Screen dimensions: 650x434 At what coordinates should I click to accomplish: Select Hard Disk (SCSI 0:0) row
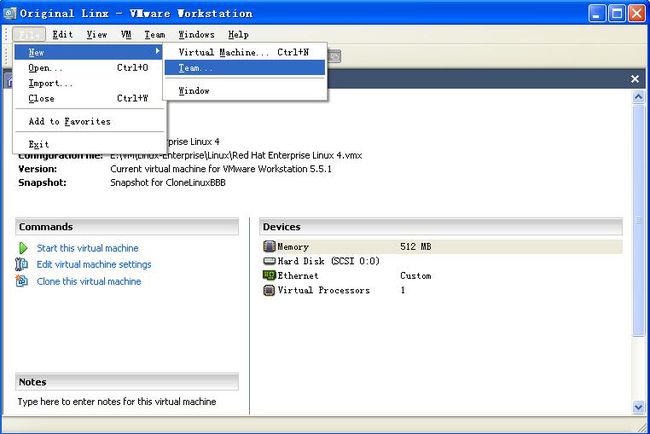pyautogui.click(x=441, y=261)
